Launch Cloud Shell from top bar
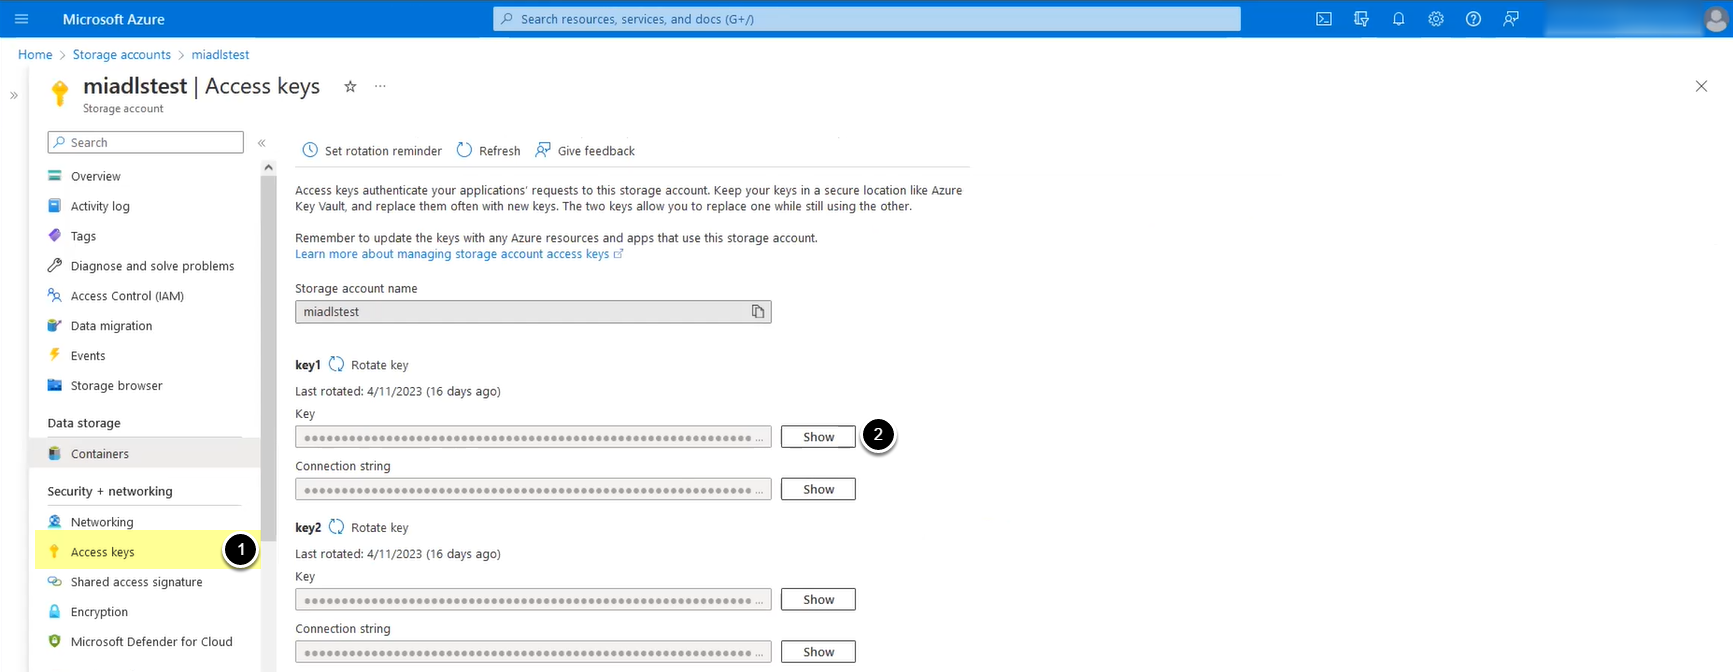The image size is (1733, 672). [1324, 19]
